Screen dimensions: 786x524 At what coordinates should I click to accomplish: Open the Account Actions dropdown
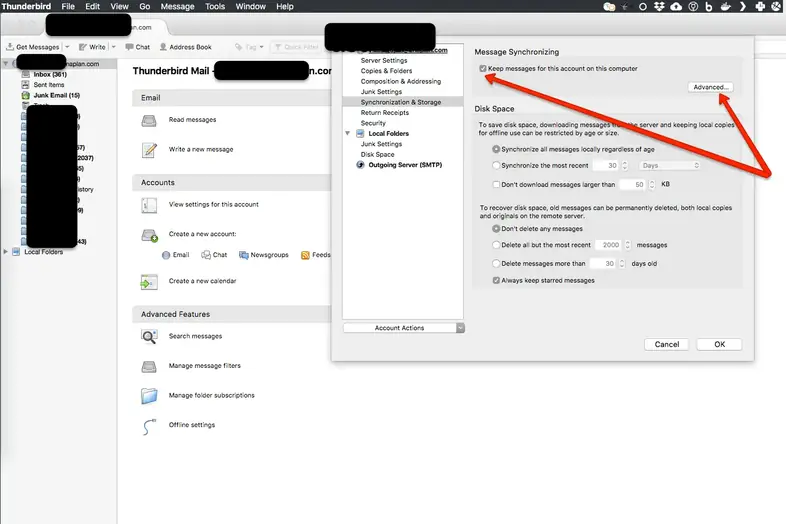(404, 328)
